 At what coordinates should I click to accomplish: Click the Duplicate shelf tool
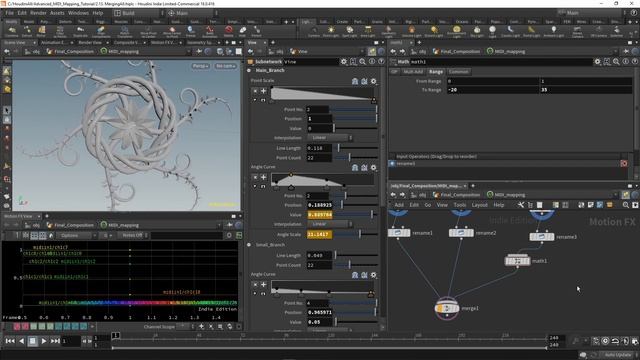tap(80, 32)
